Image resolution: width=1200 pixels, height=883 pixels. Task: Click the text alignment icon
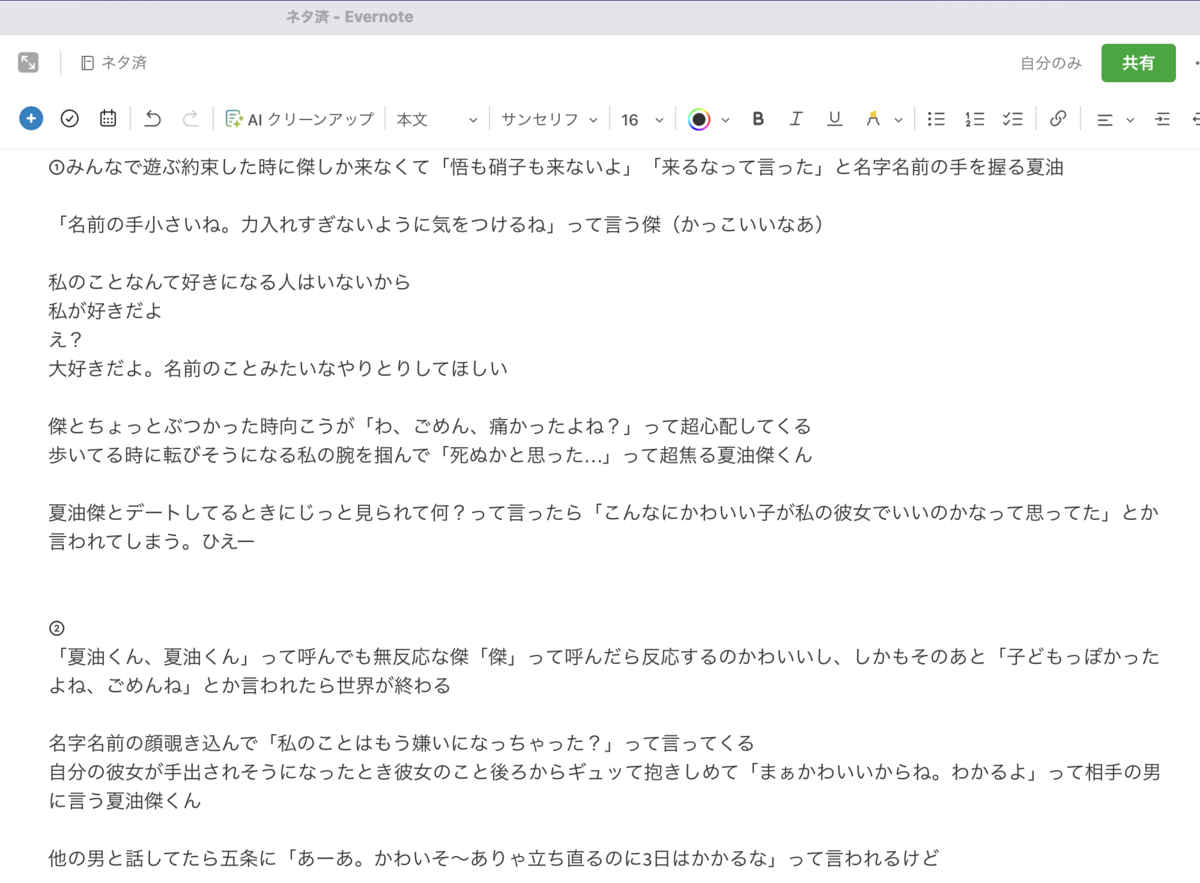coord(1105,120)
